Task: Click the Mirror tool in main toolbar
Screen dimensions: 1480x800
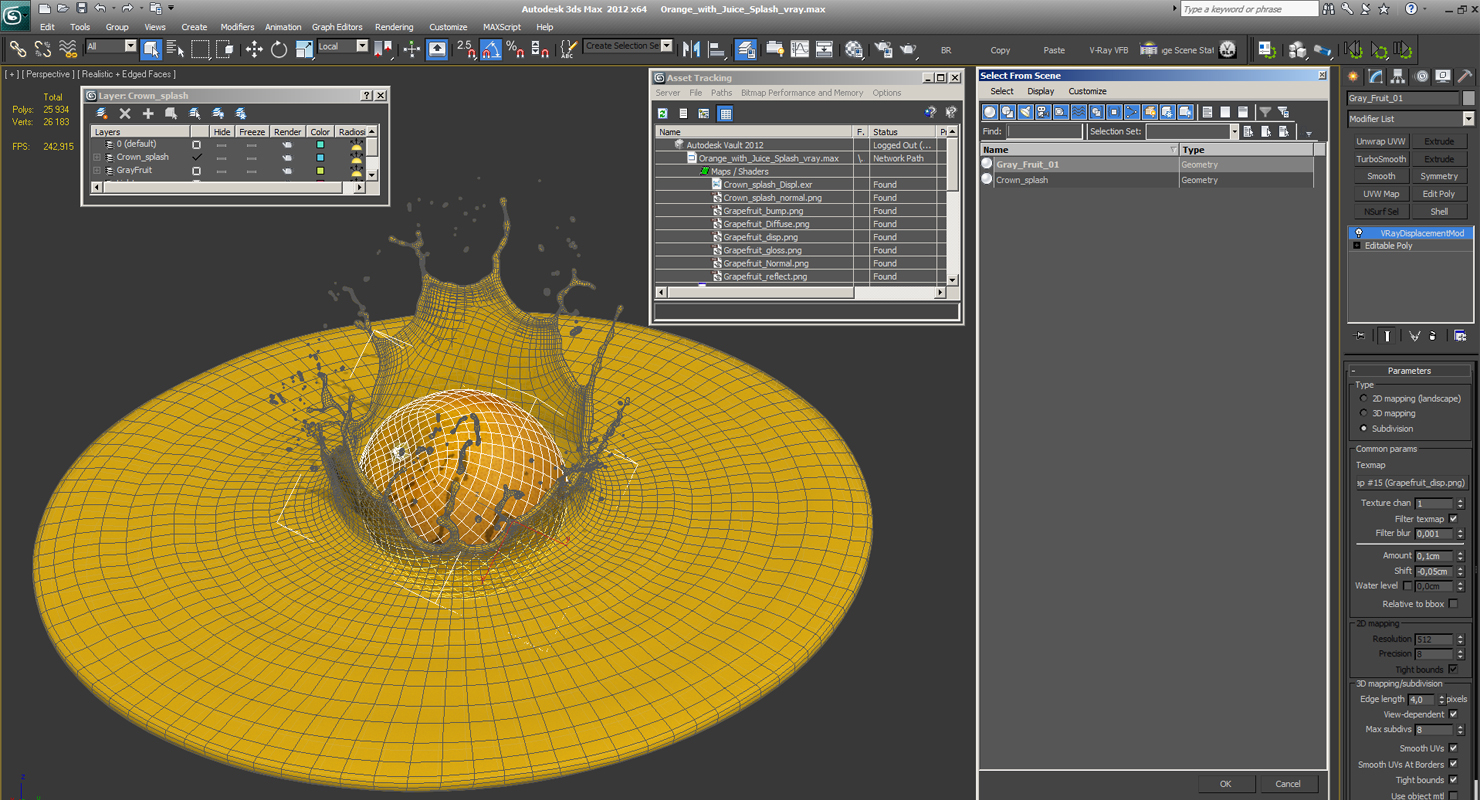Action: [691, 48]
